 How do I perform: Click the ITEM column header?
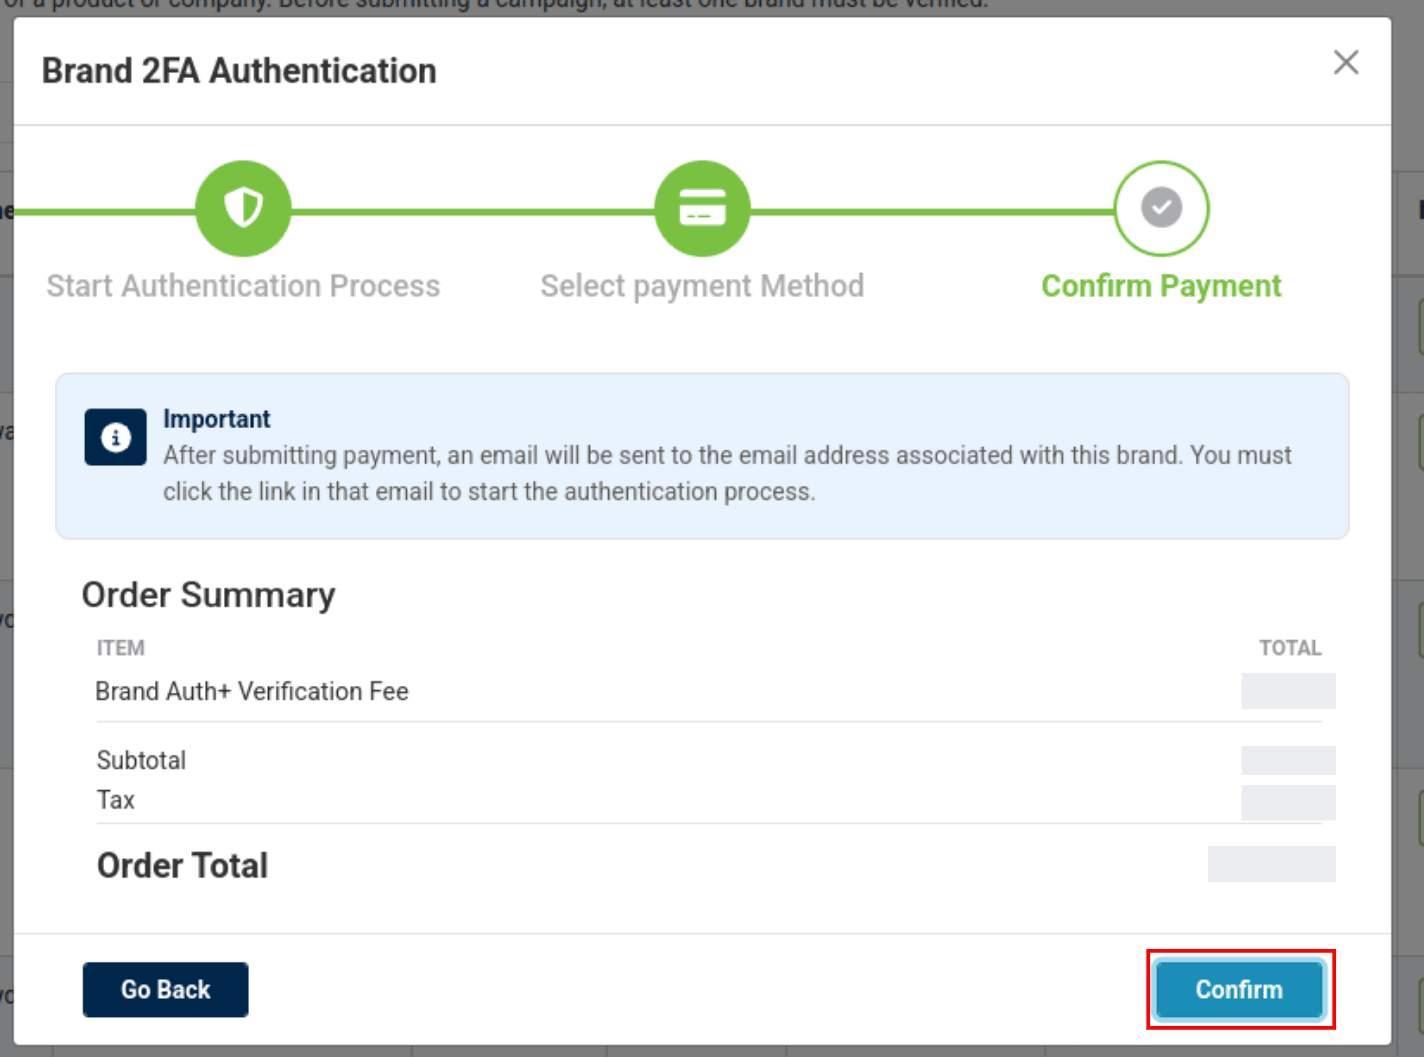[121, 648]
